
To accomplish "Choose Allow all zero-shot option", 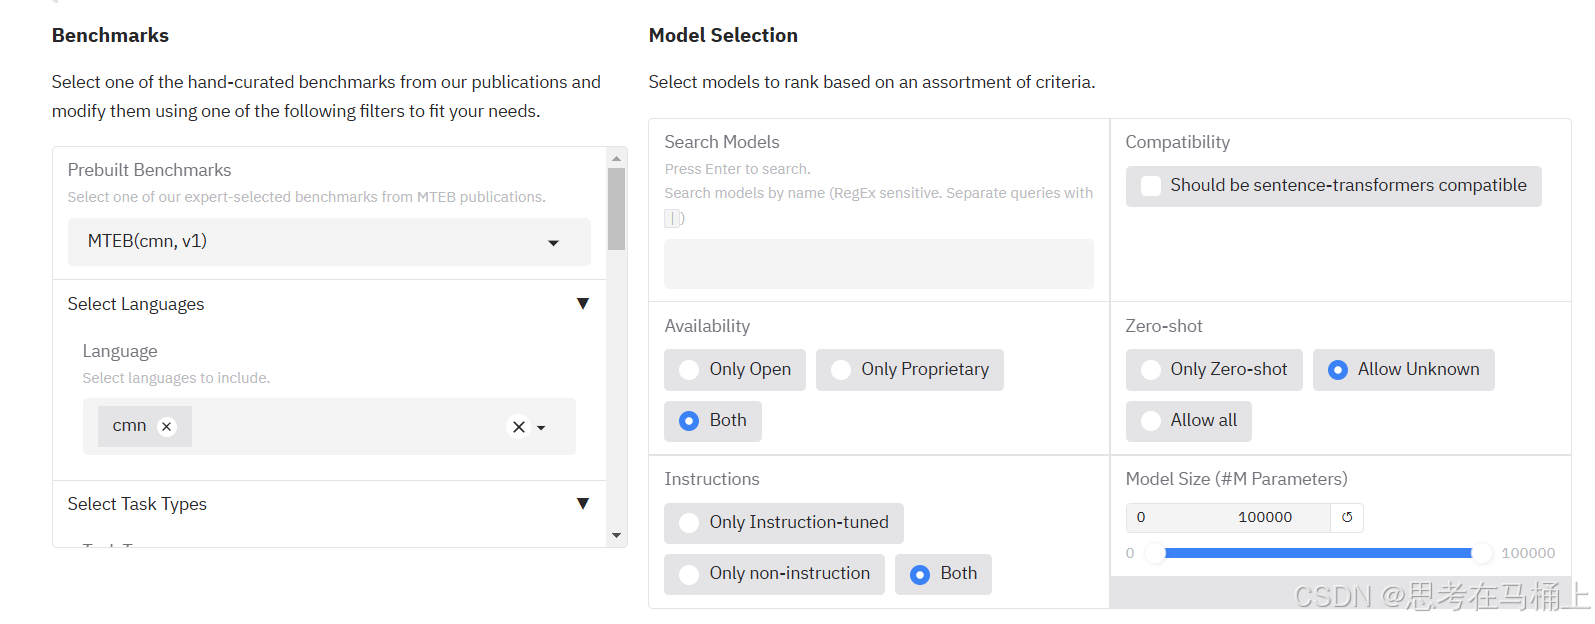I will point(1151,421).
